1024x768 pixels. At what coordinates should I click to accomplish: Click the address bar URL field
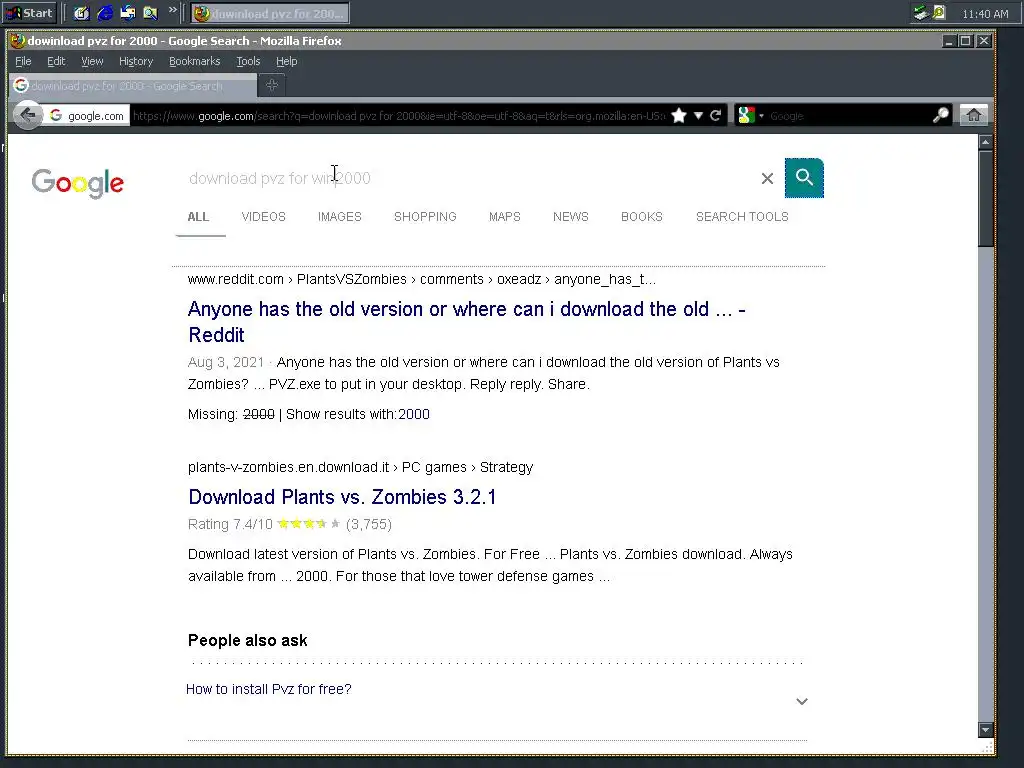pos(398,116)
